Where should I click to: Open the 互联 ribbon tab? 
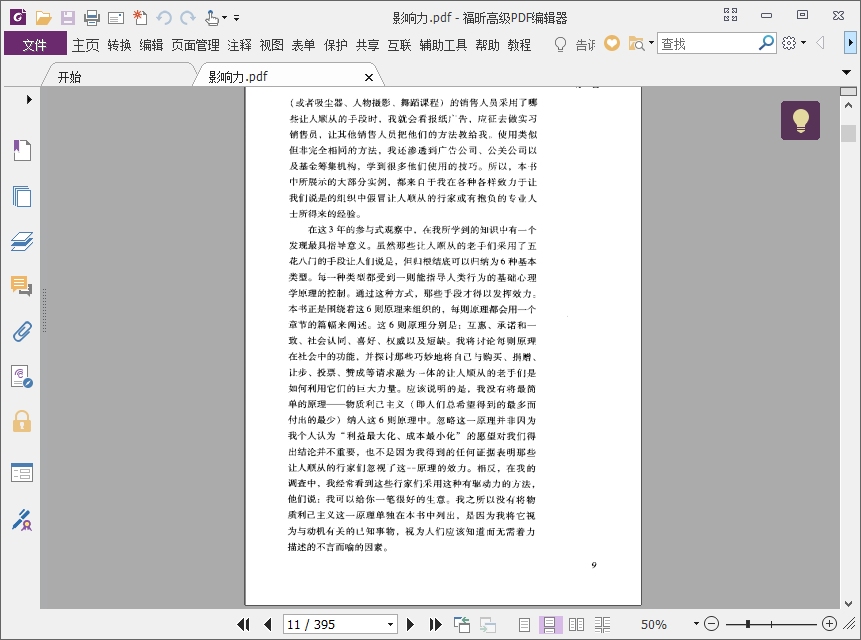(399, 44)
